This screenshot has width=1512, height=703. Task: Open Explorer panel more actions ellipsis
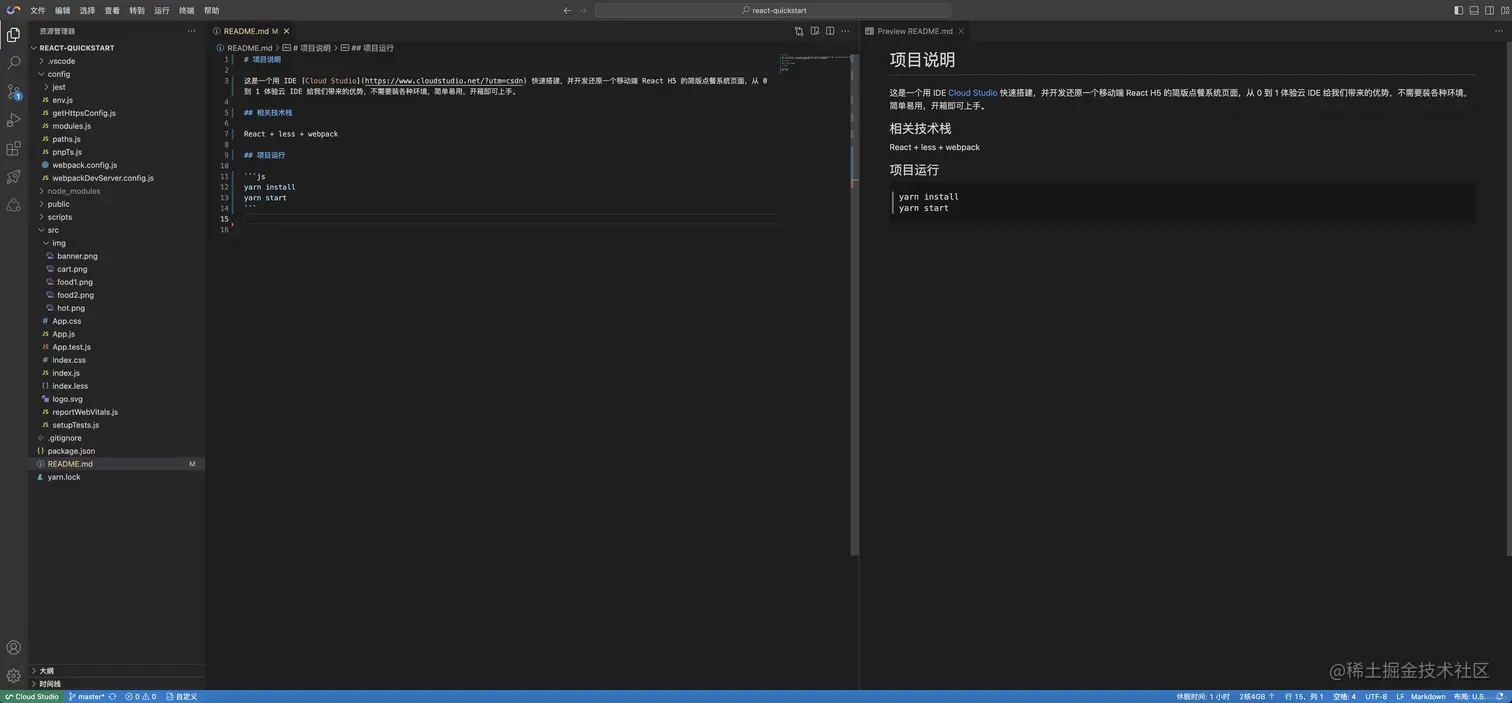click(x=191, y=31)
